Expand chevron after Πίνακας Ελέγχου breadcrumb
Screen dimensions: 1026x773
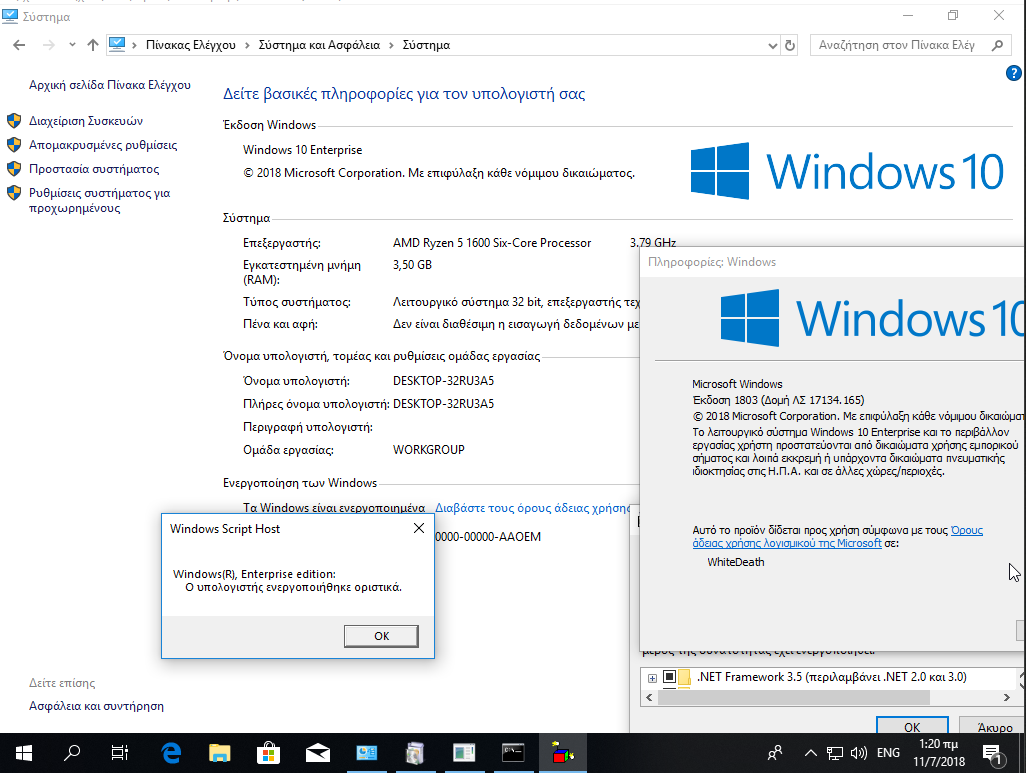coord(247,45)
